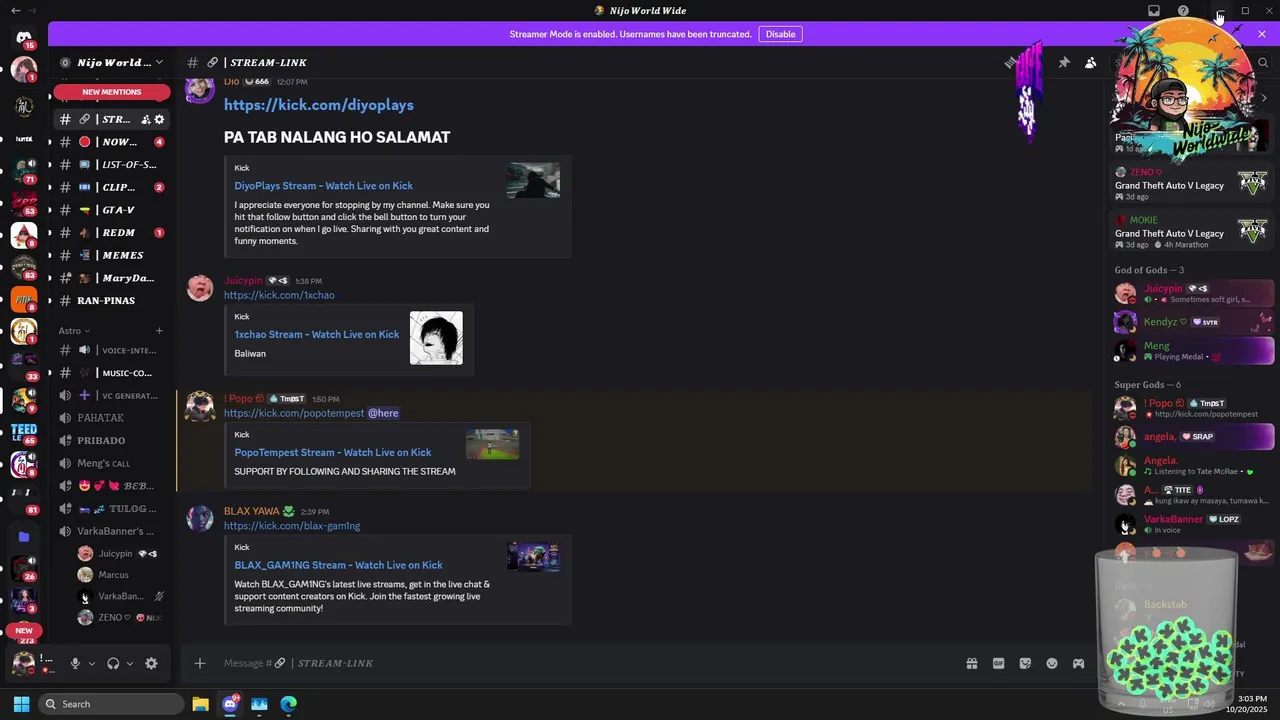
Task: Open the RAN-PINAS channel
Action: tap(112, 300)
